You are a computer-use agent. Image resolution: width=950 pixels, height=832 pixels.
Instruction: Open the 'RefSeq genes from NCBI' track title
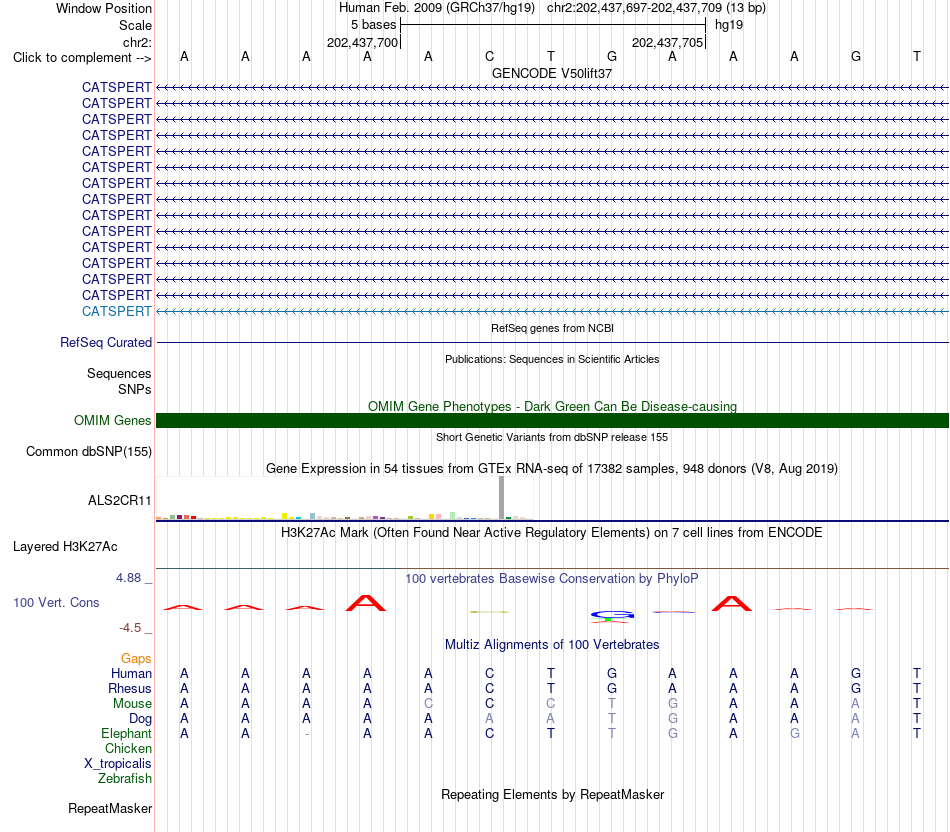click(552, 328)
